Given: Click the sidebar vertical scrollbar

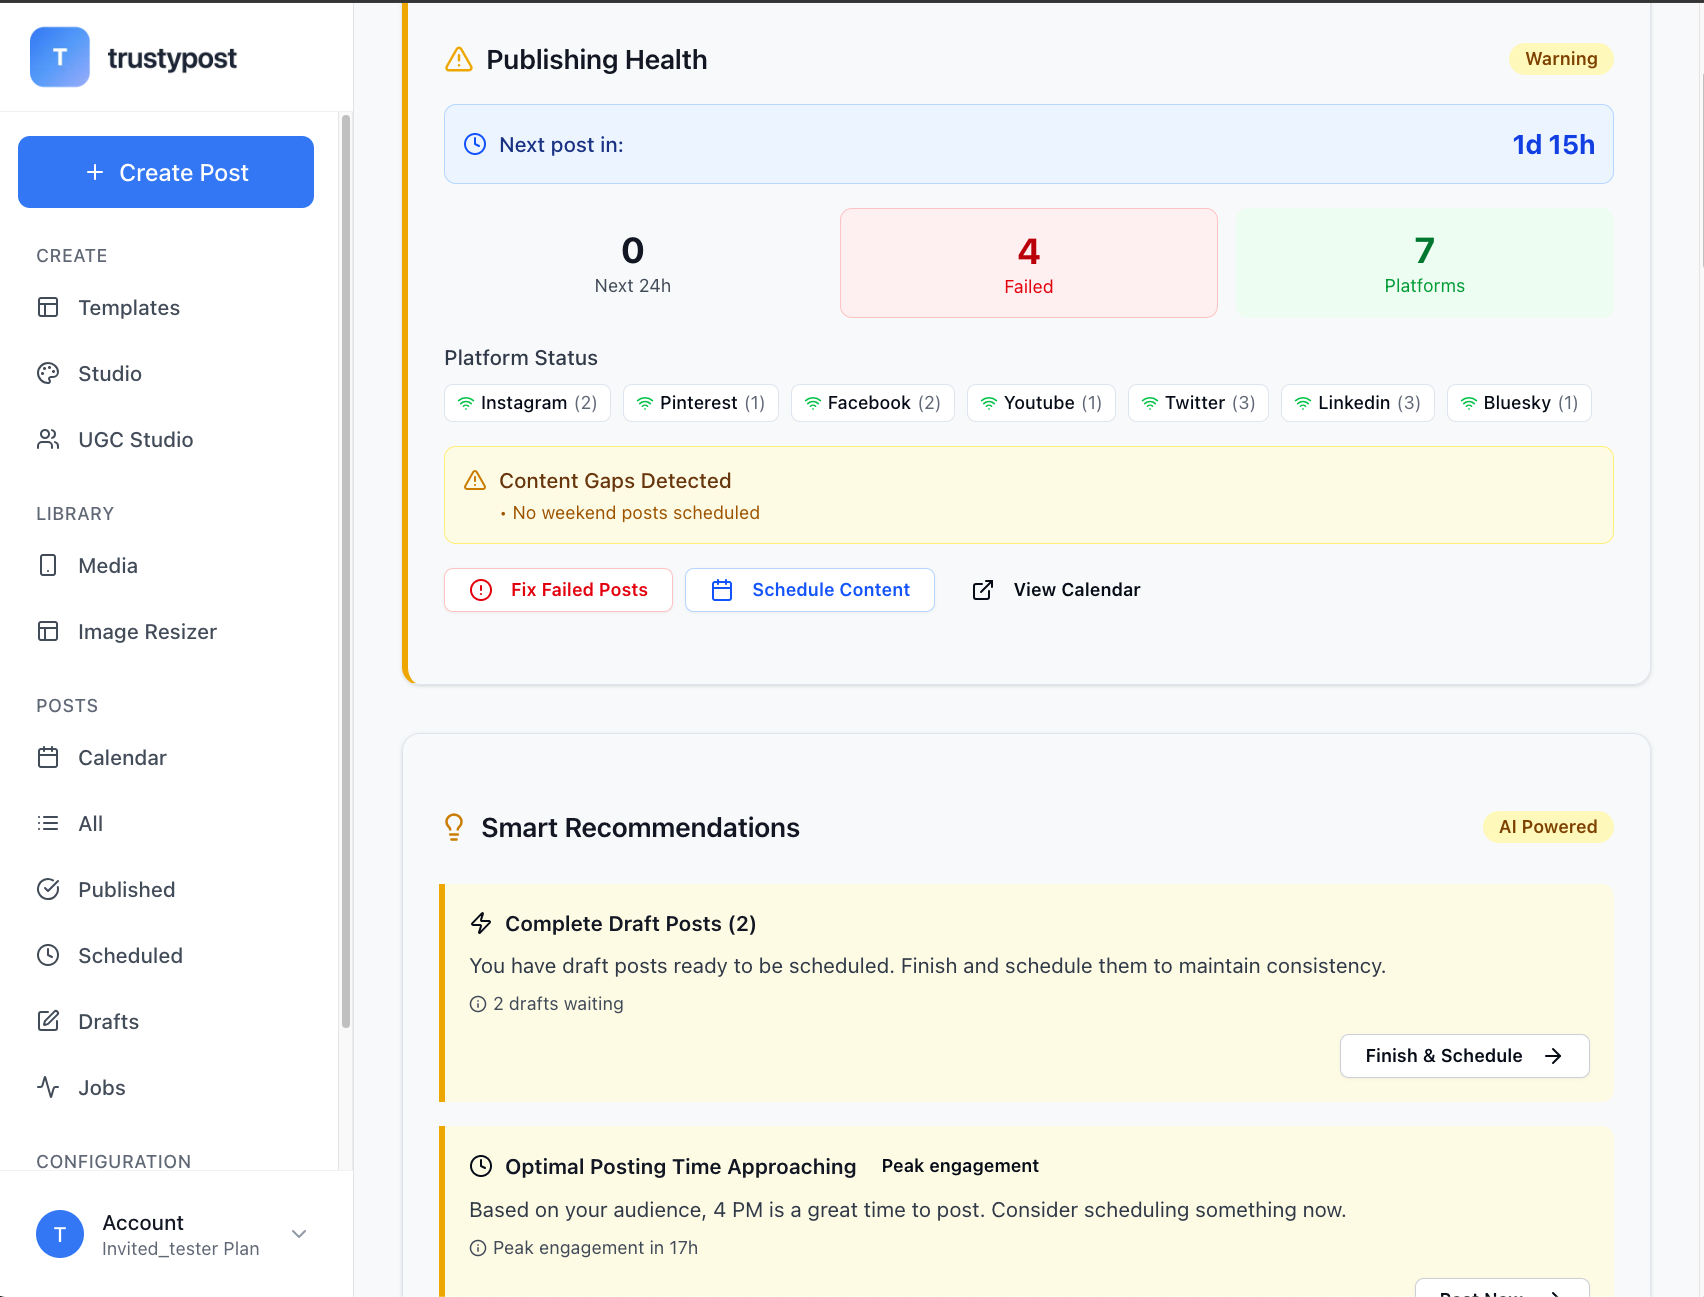Looking at the screenshot, I should [x=346, y=570].
